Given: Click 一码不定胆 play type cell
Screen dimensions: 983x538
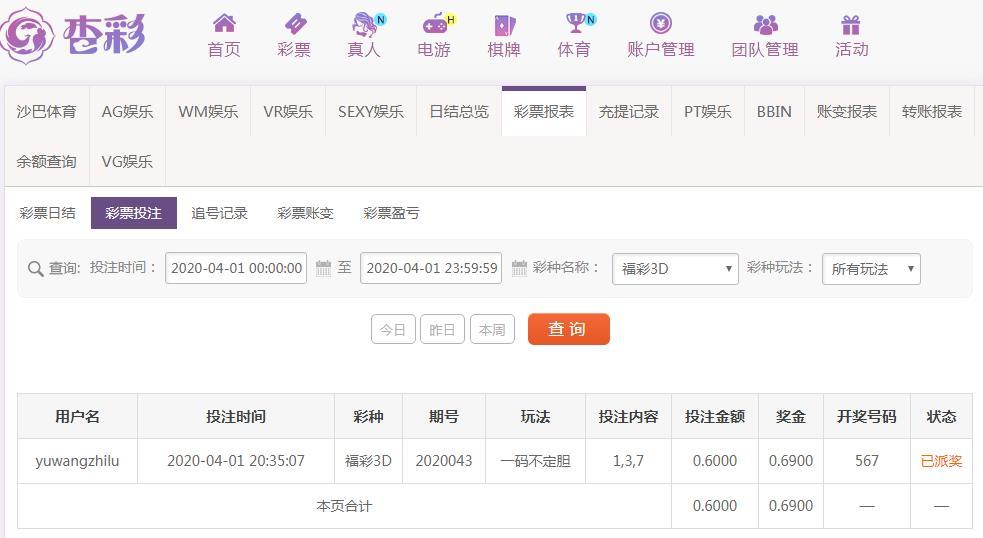Looking at the screenshot, I should tap(535, 461).
